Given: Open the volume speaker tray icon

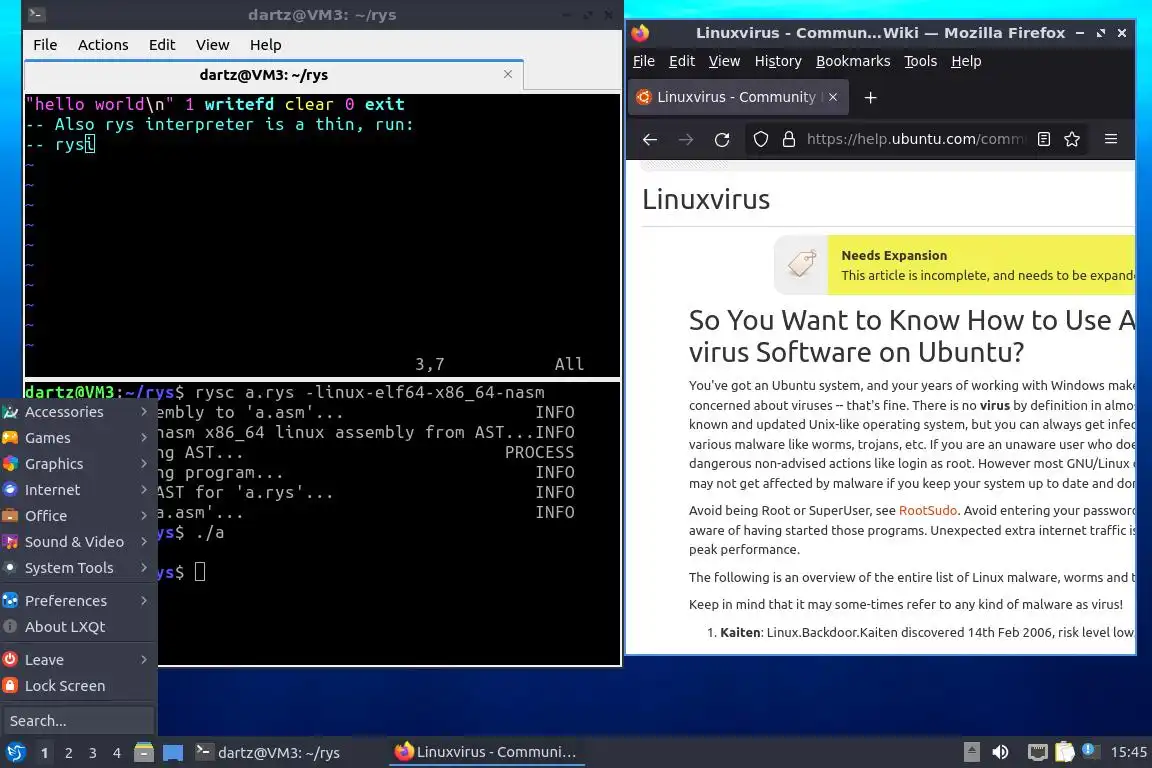Looking at the screenshot, I should coord(1000,752).
